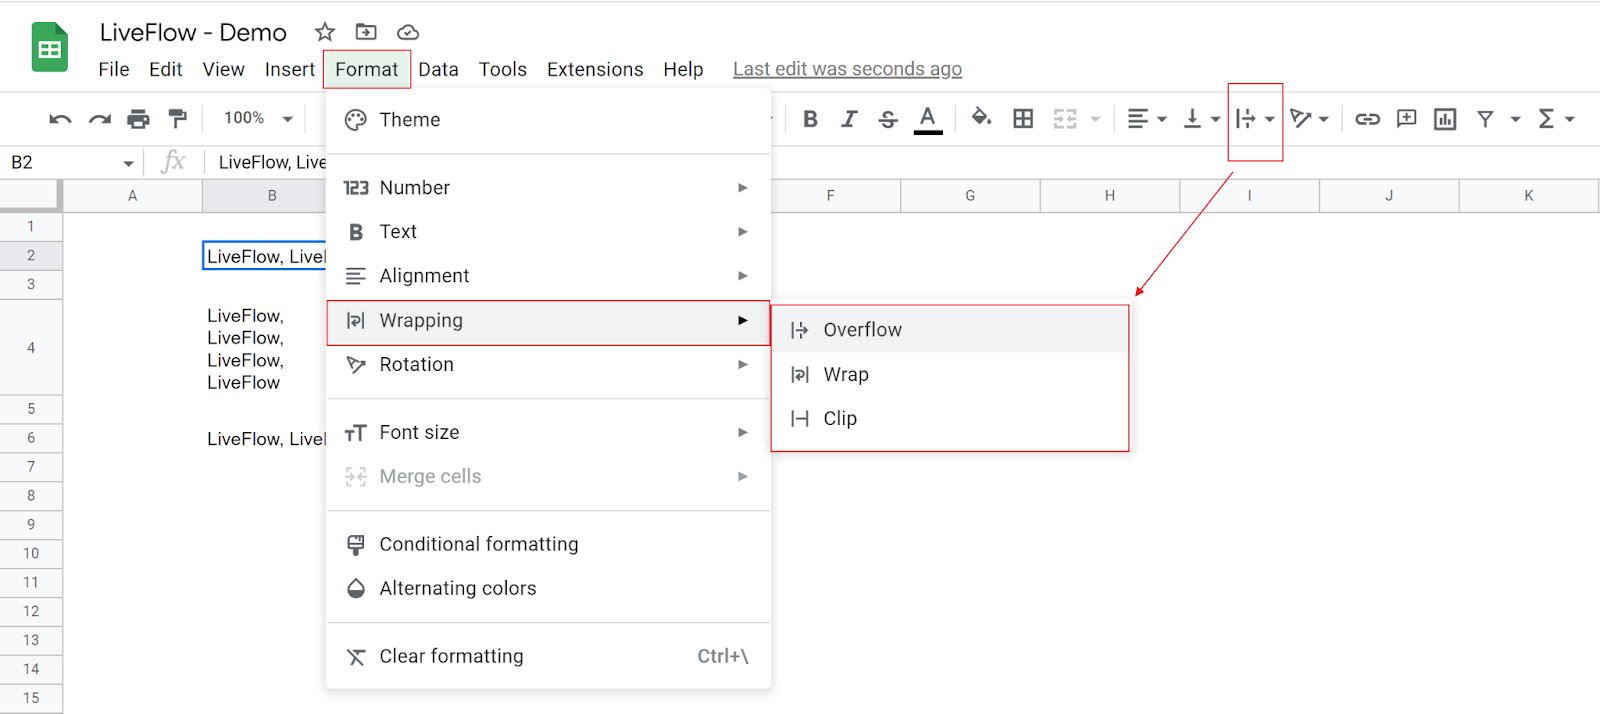Select Clear formatting
The height and width of the screenshot is (714, 1600).
(548, 657)
